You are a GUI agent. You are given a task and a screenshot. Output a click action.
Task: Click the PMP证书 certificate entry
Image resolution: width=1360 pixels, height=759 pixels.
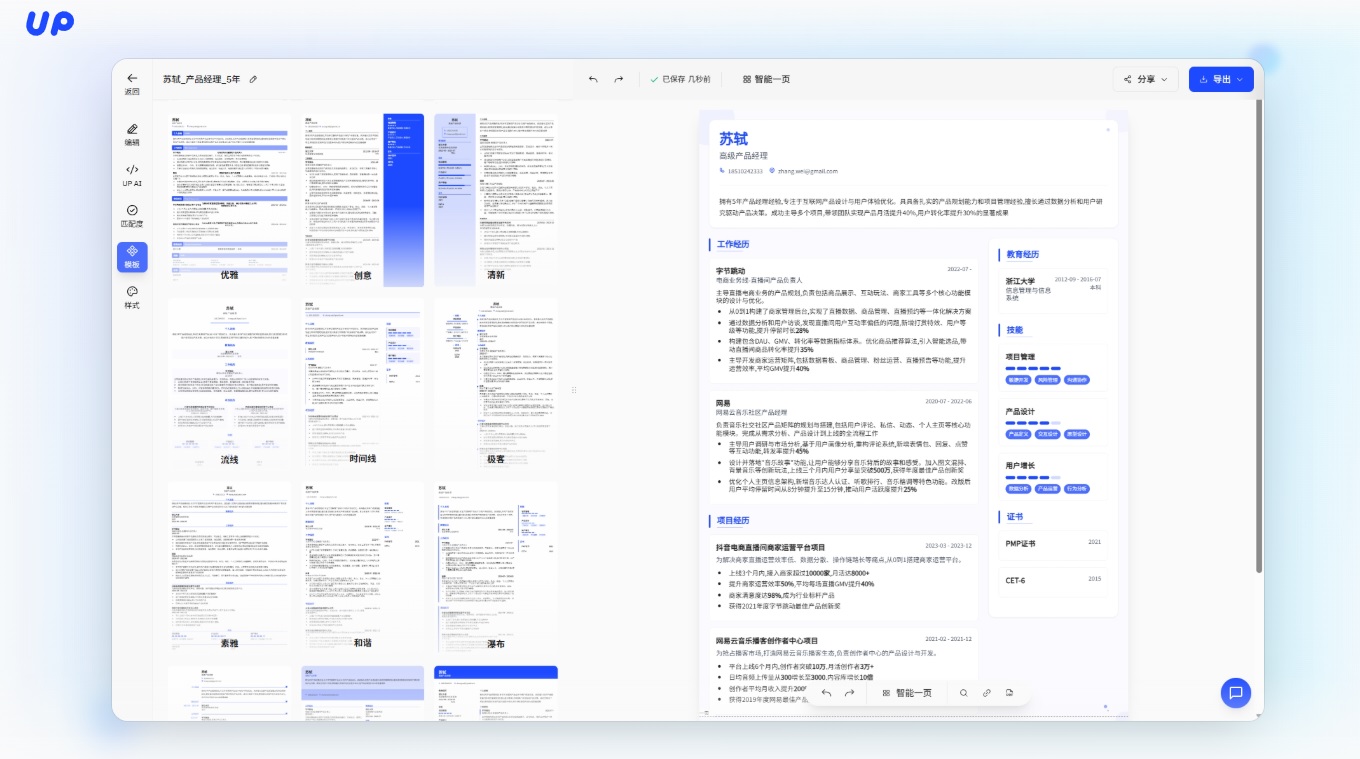[1020, 544]
